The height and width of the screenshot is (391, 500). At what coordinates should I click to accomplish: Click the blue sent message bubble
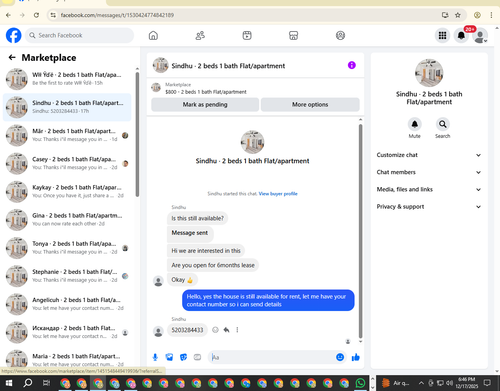point(268,300)
